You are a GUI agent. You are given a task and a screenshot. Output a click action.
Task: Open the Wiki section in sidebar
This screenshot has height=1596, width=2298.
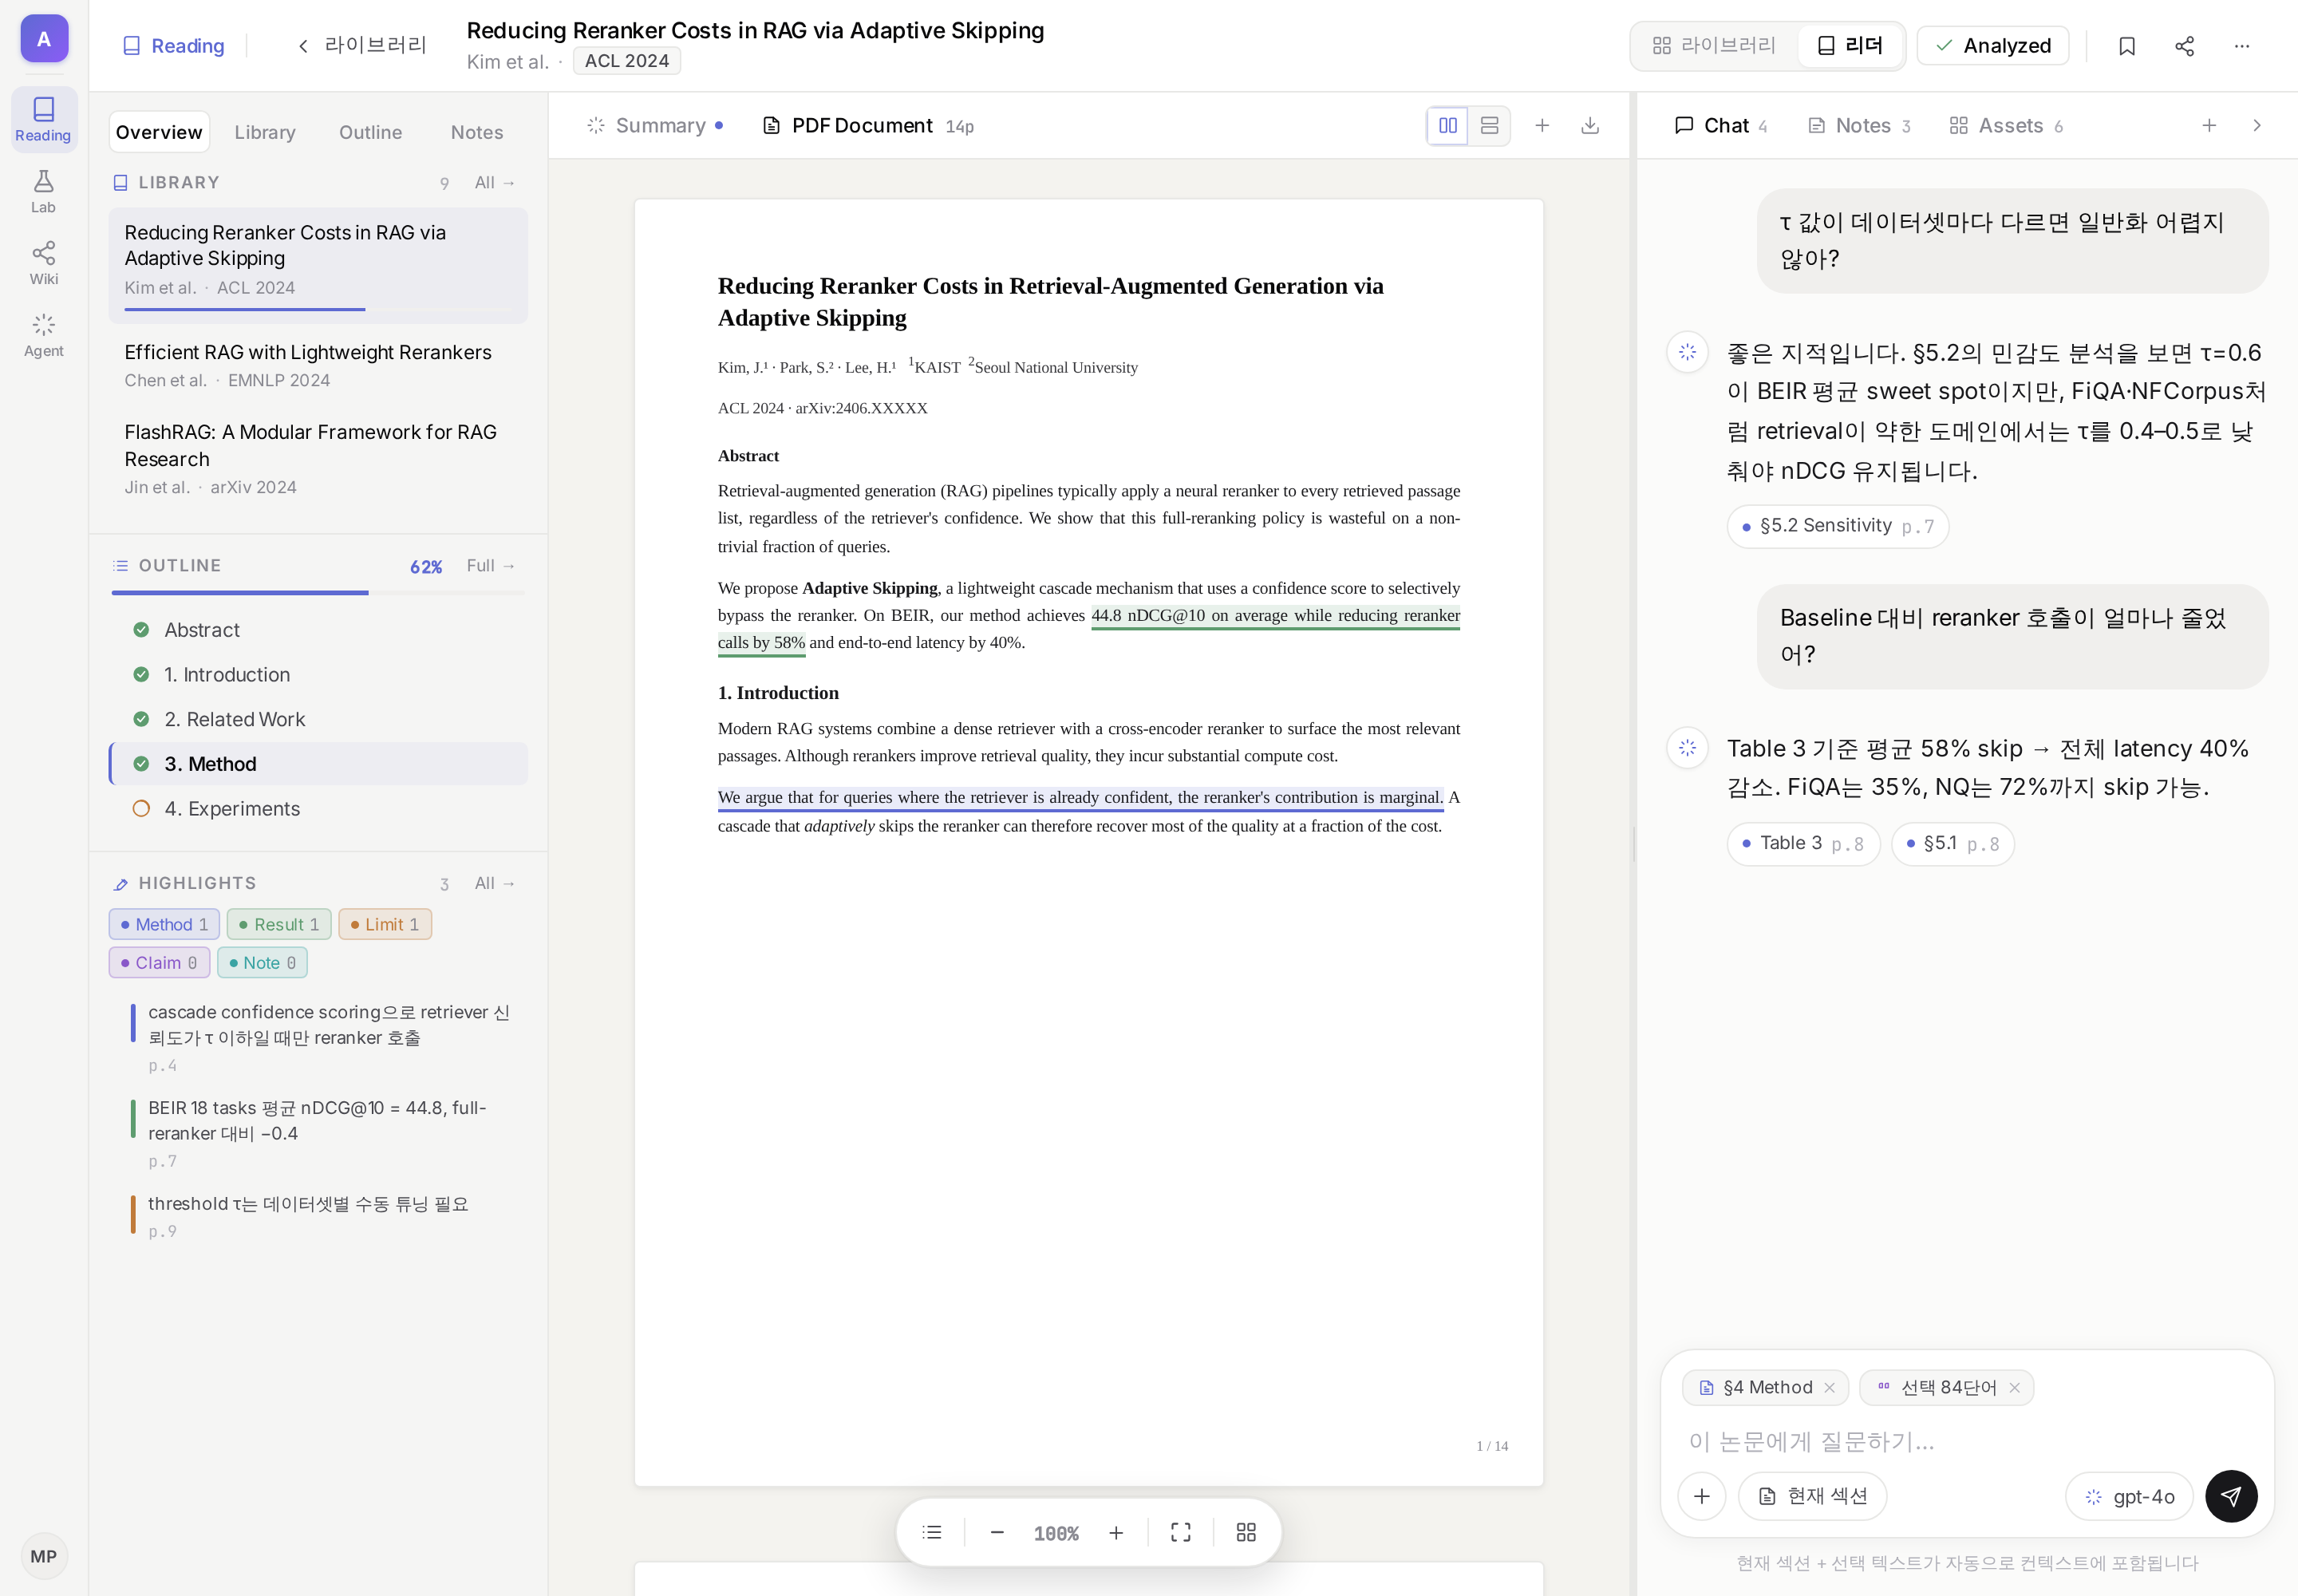coord(43,263)
